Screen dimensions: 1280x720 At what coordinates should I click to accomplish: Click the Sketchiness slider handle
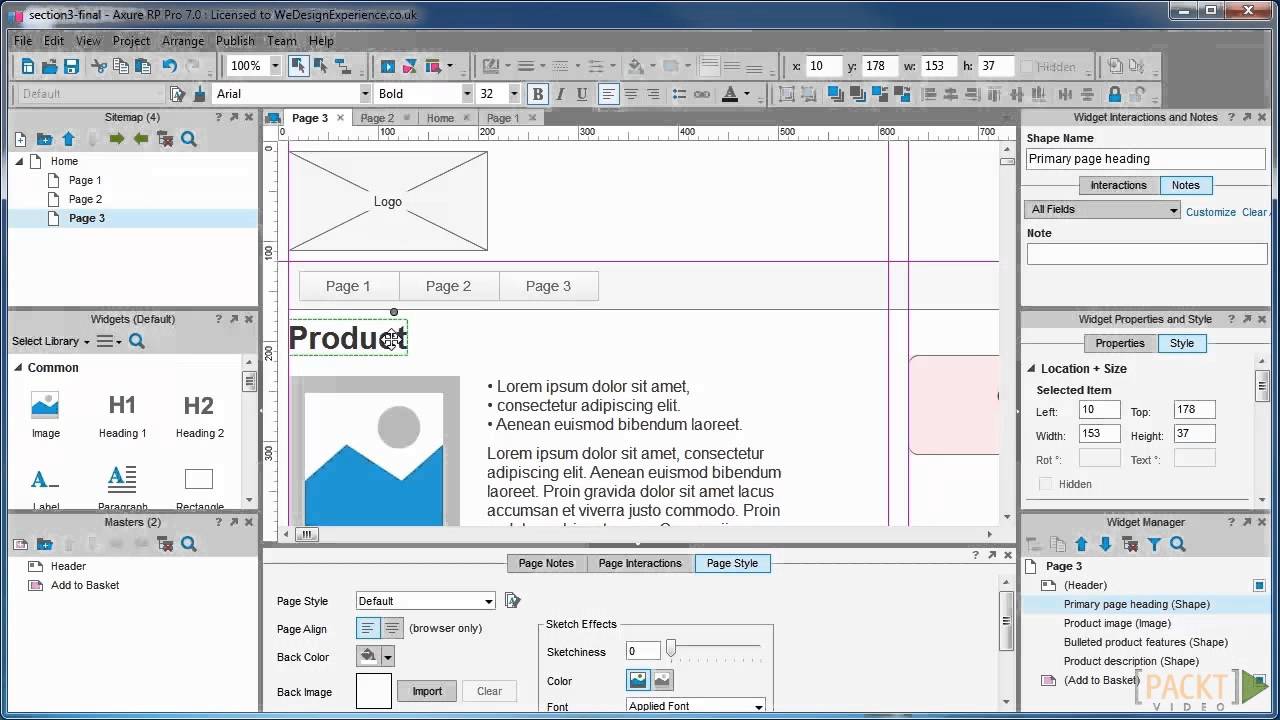coord(671,651)
